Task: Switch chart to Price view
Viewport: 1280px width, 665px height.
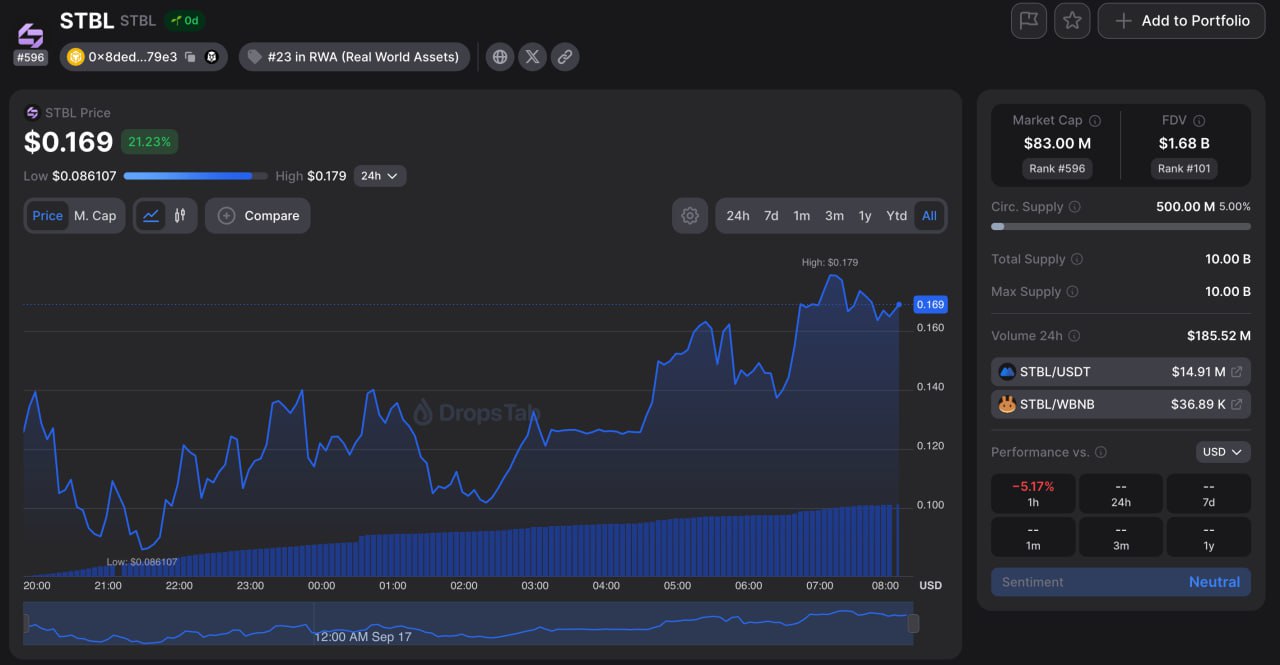Action: click(47, 216)
